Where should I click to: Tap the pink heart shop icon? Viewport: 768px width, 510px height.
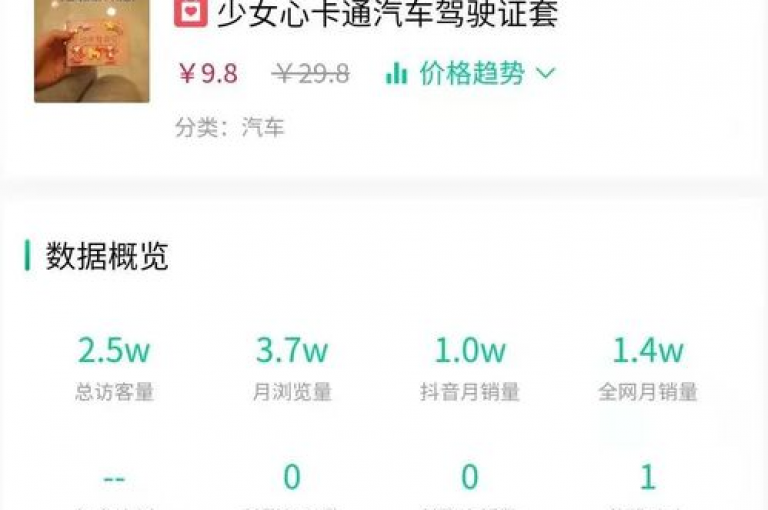pos(191,13)
